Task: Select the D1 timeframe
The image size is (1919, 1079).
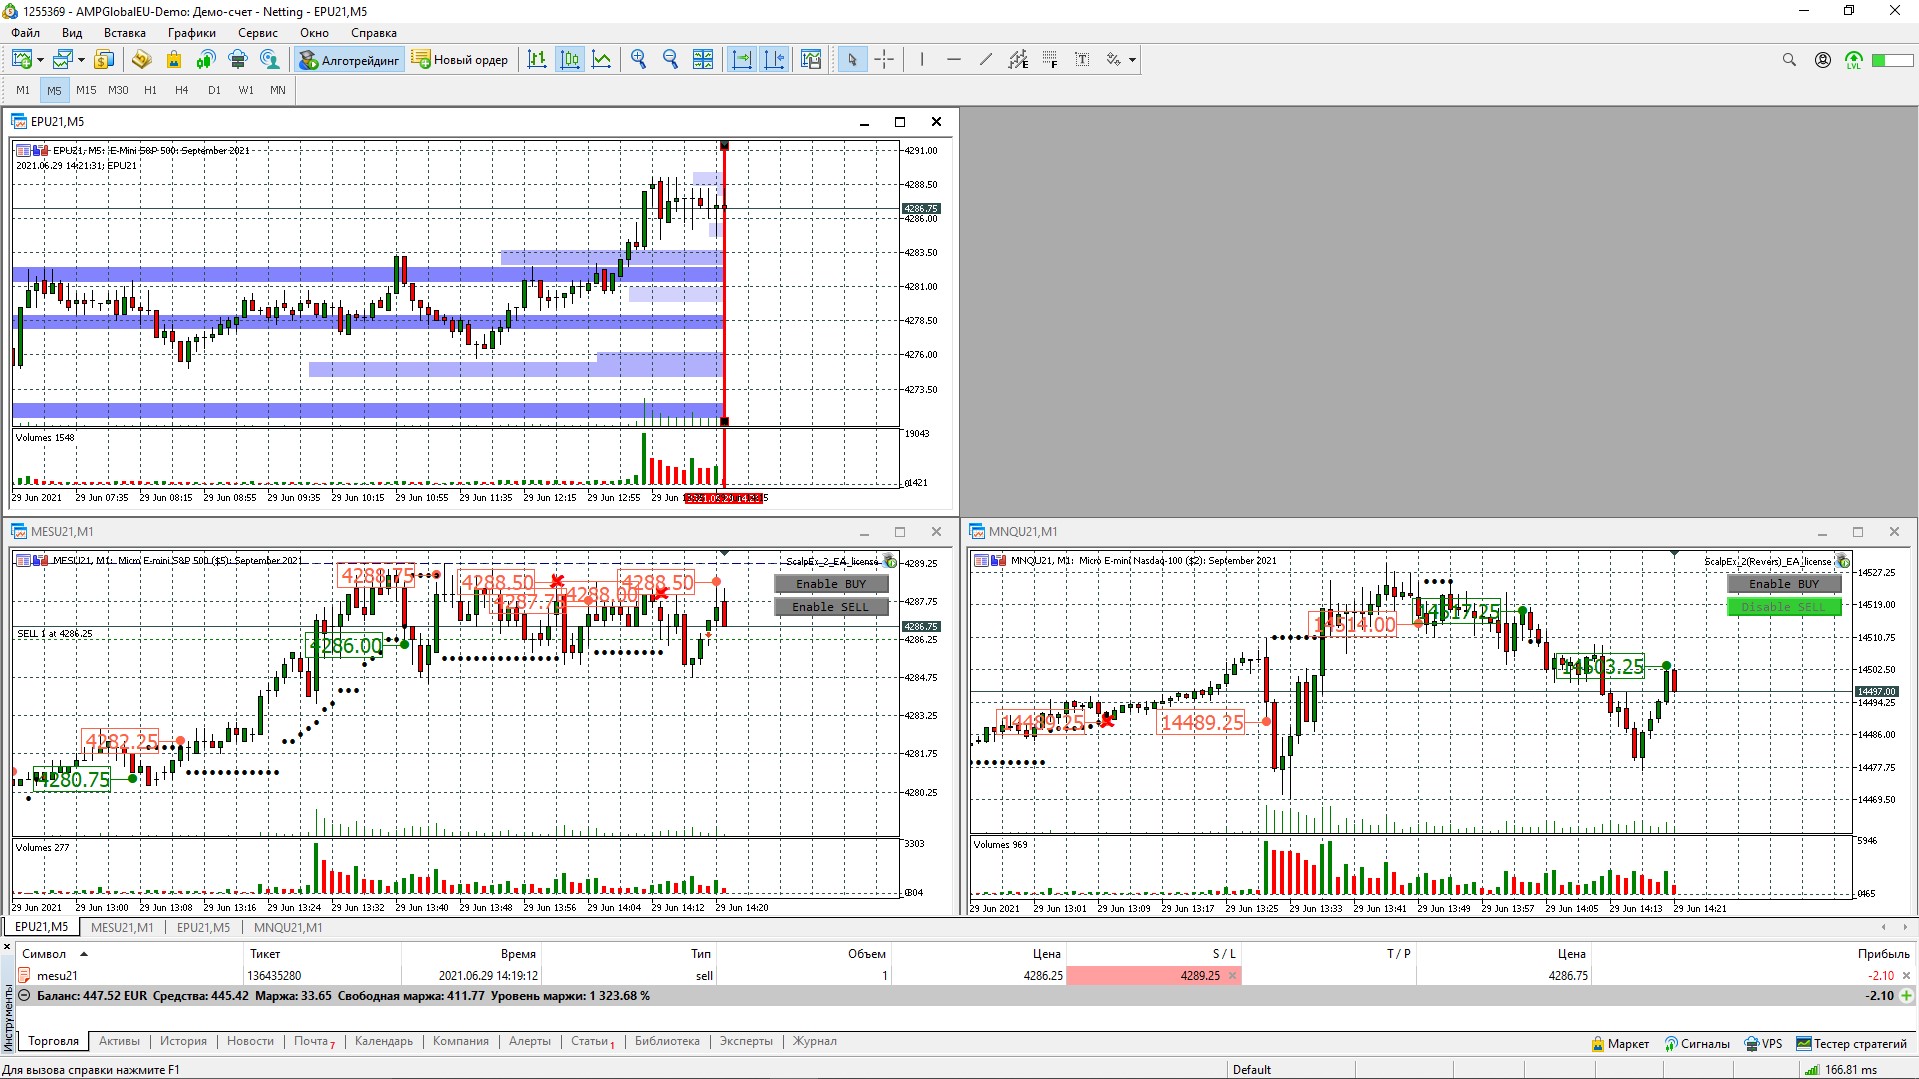Action: pos(214,90)
